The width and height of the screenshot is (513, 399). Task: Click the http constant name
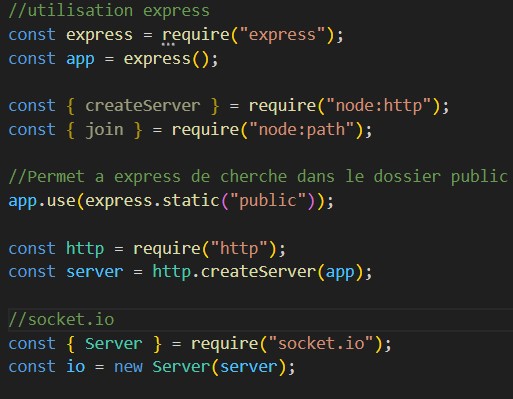(85, 249)
